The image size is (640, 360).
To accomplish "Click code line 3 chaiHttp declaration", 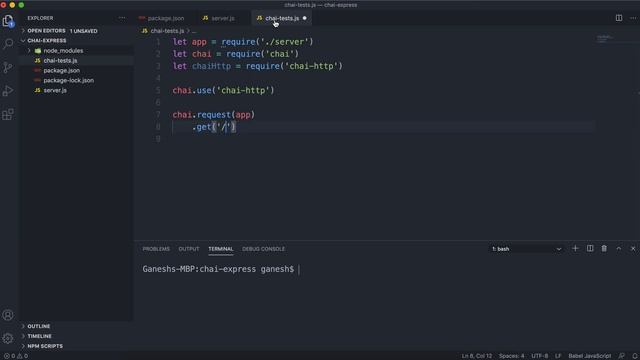I will pyautogui.click(x=257, y=66).
